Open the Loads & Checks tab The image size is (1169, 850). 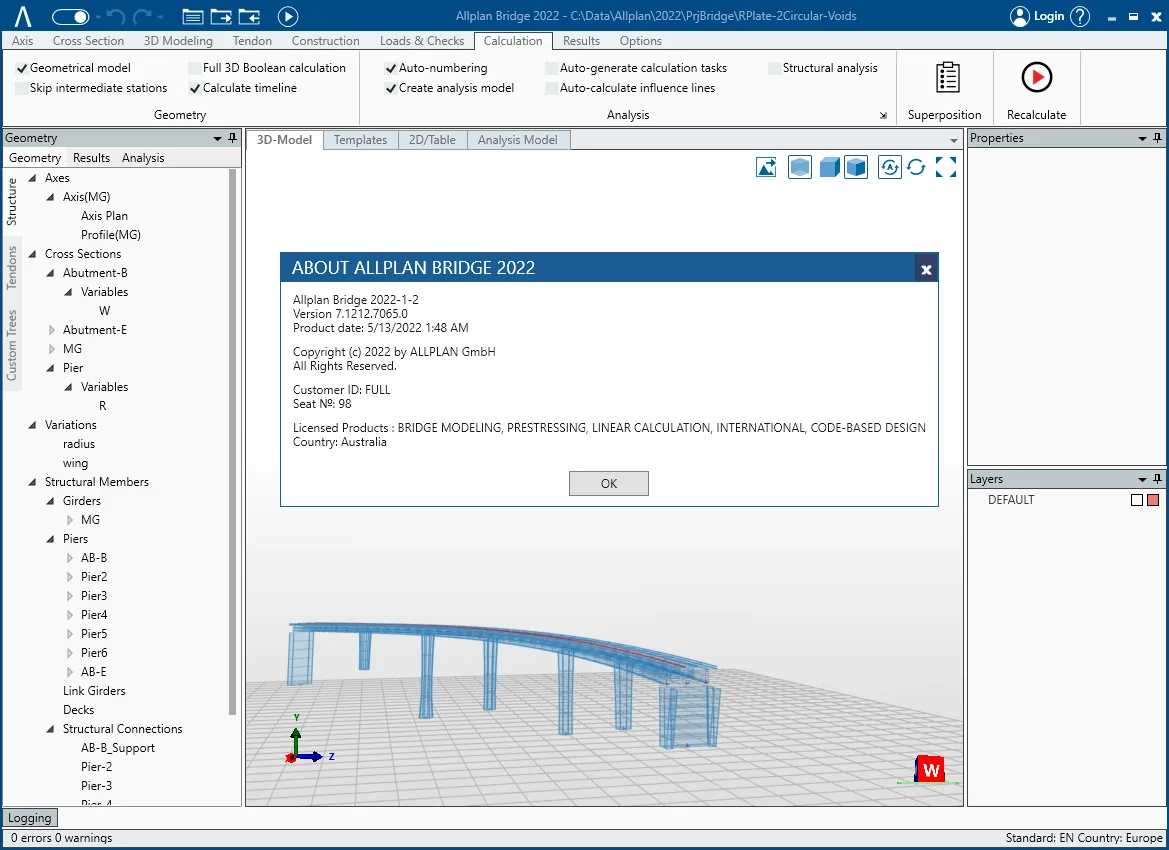tap(422, 41)
